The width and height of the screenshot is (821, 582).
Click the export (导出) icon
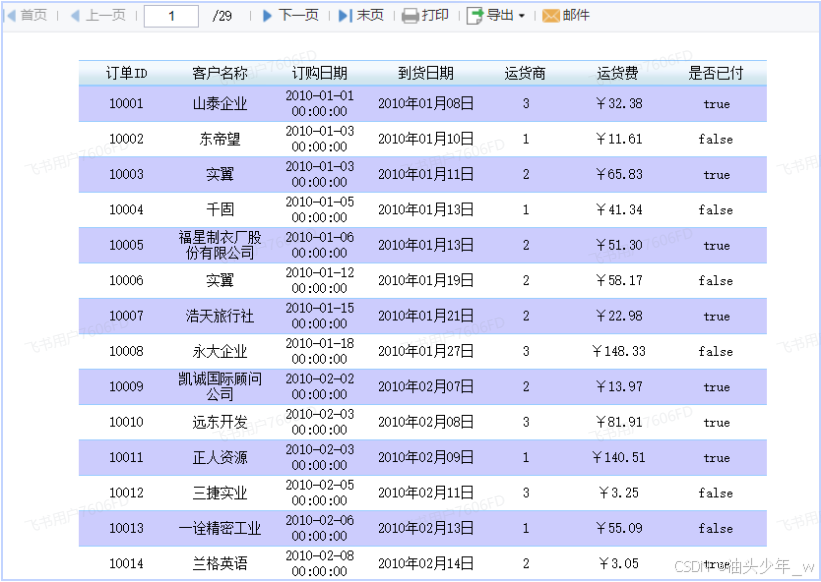pos(474,16)
